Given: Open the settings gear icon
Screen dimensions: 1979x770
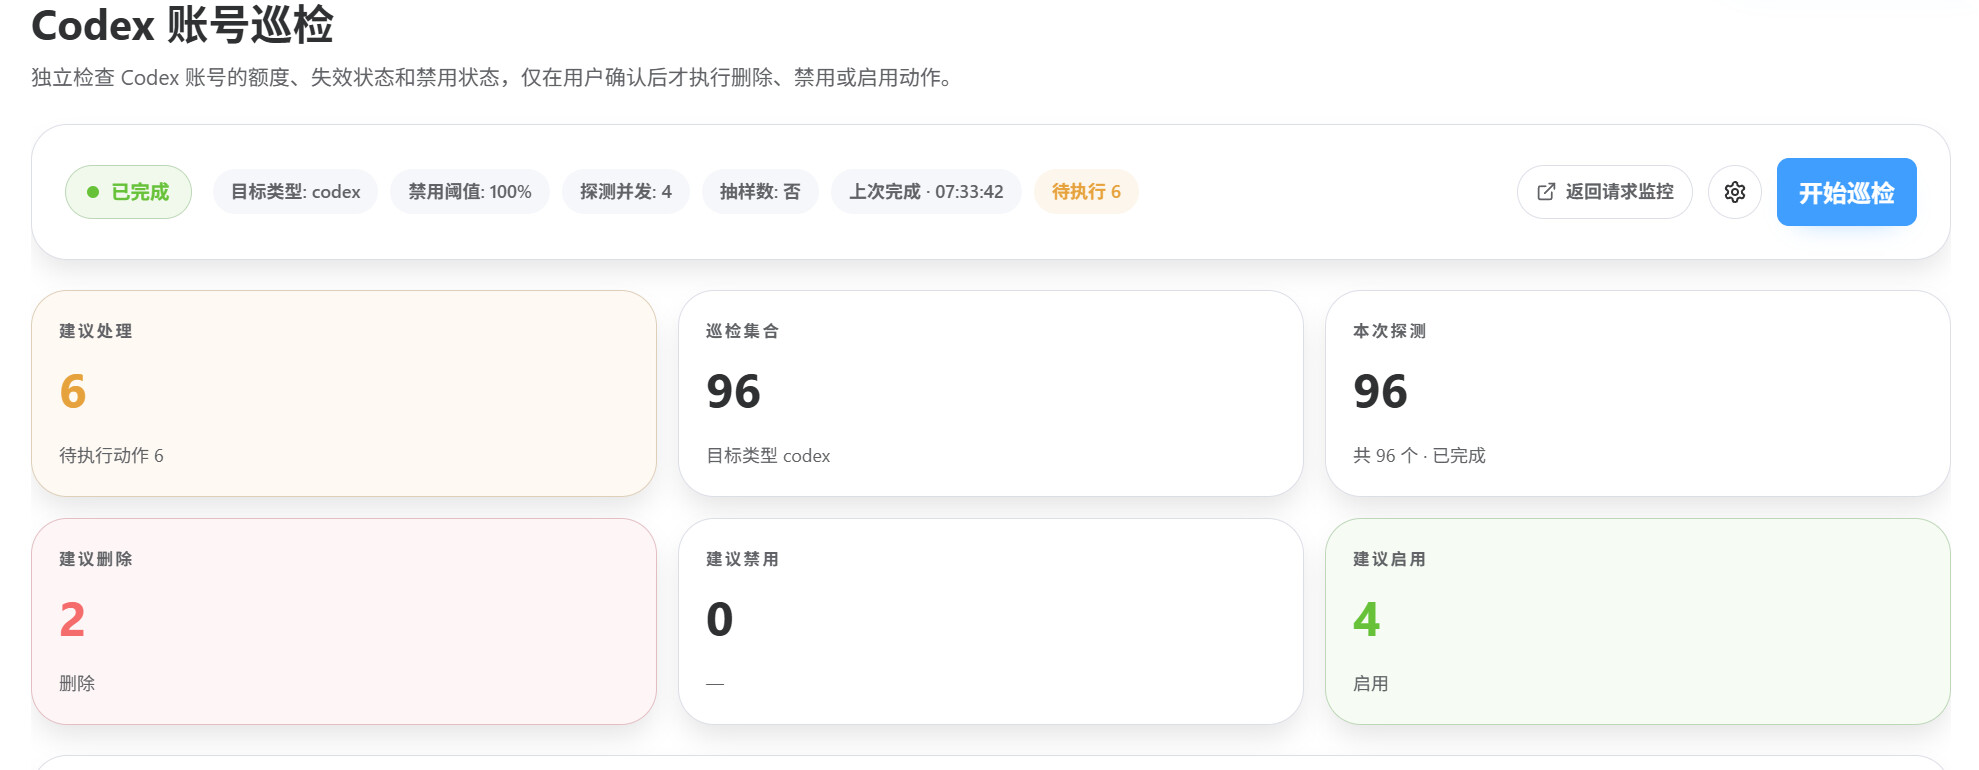Looking at the screenshot, I should pos(1734,192).
